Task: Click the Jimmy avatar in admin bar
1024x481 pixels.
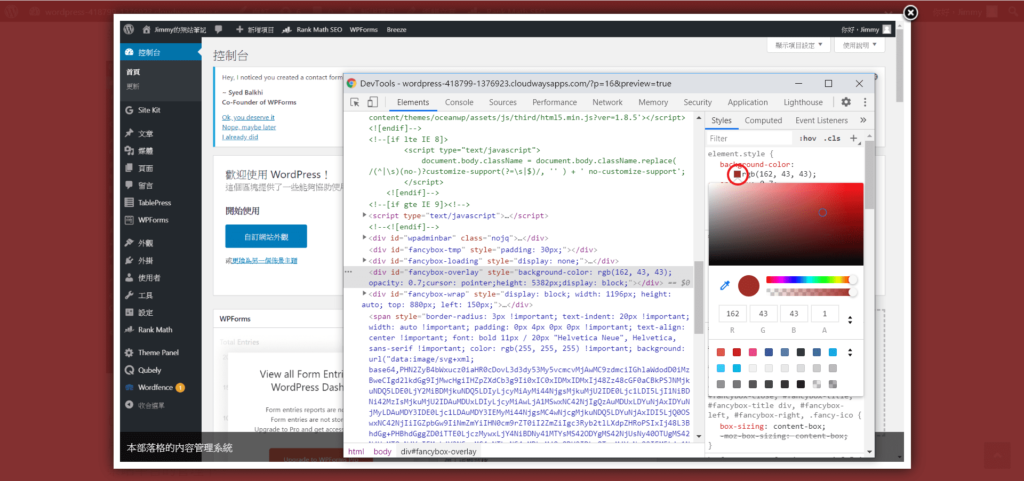Action: (886, 29)
